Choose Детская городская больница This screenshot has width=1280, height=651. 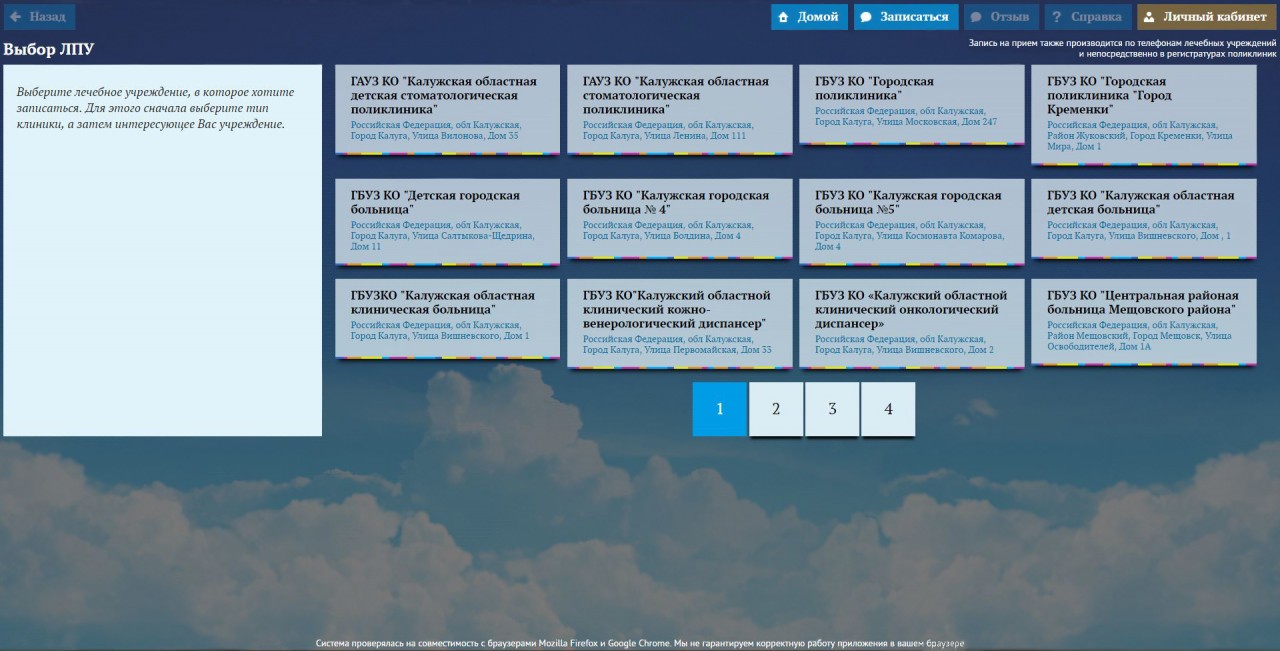(447, 221)
